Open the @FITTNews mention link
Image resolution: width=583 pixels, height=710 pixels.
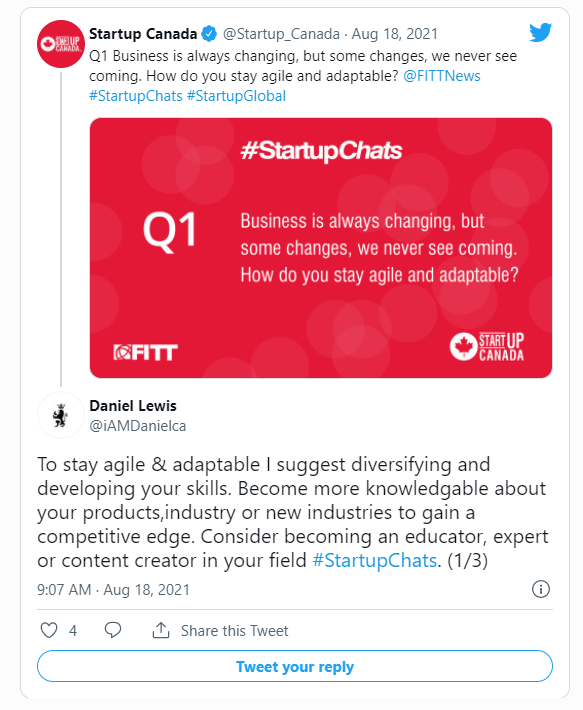[x=442, y=76]
